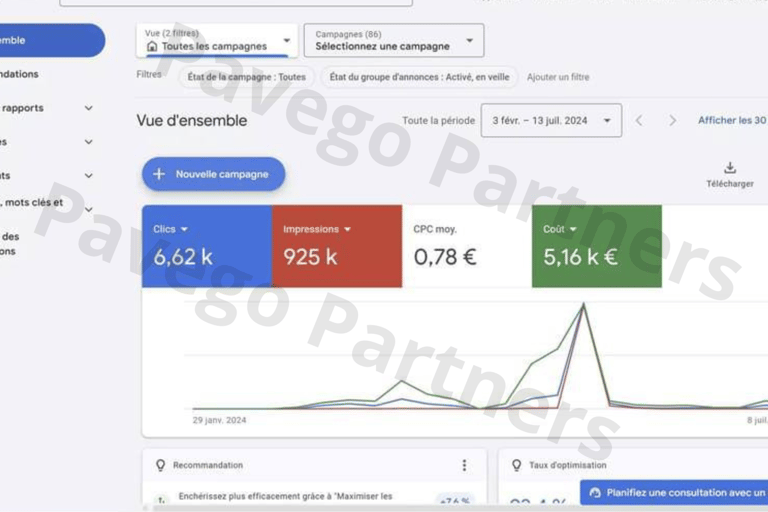This screenshot has height=512, width=768.
Task: Open the 'ndations' sidebar item
Action: [19, 74]
